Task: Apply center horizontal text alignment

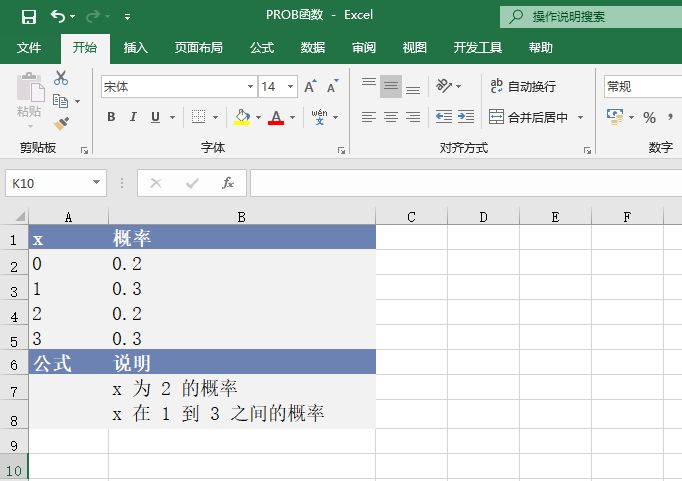Action: coord(390,117)
